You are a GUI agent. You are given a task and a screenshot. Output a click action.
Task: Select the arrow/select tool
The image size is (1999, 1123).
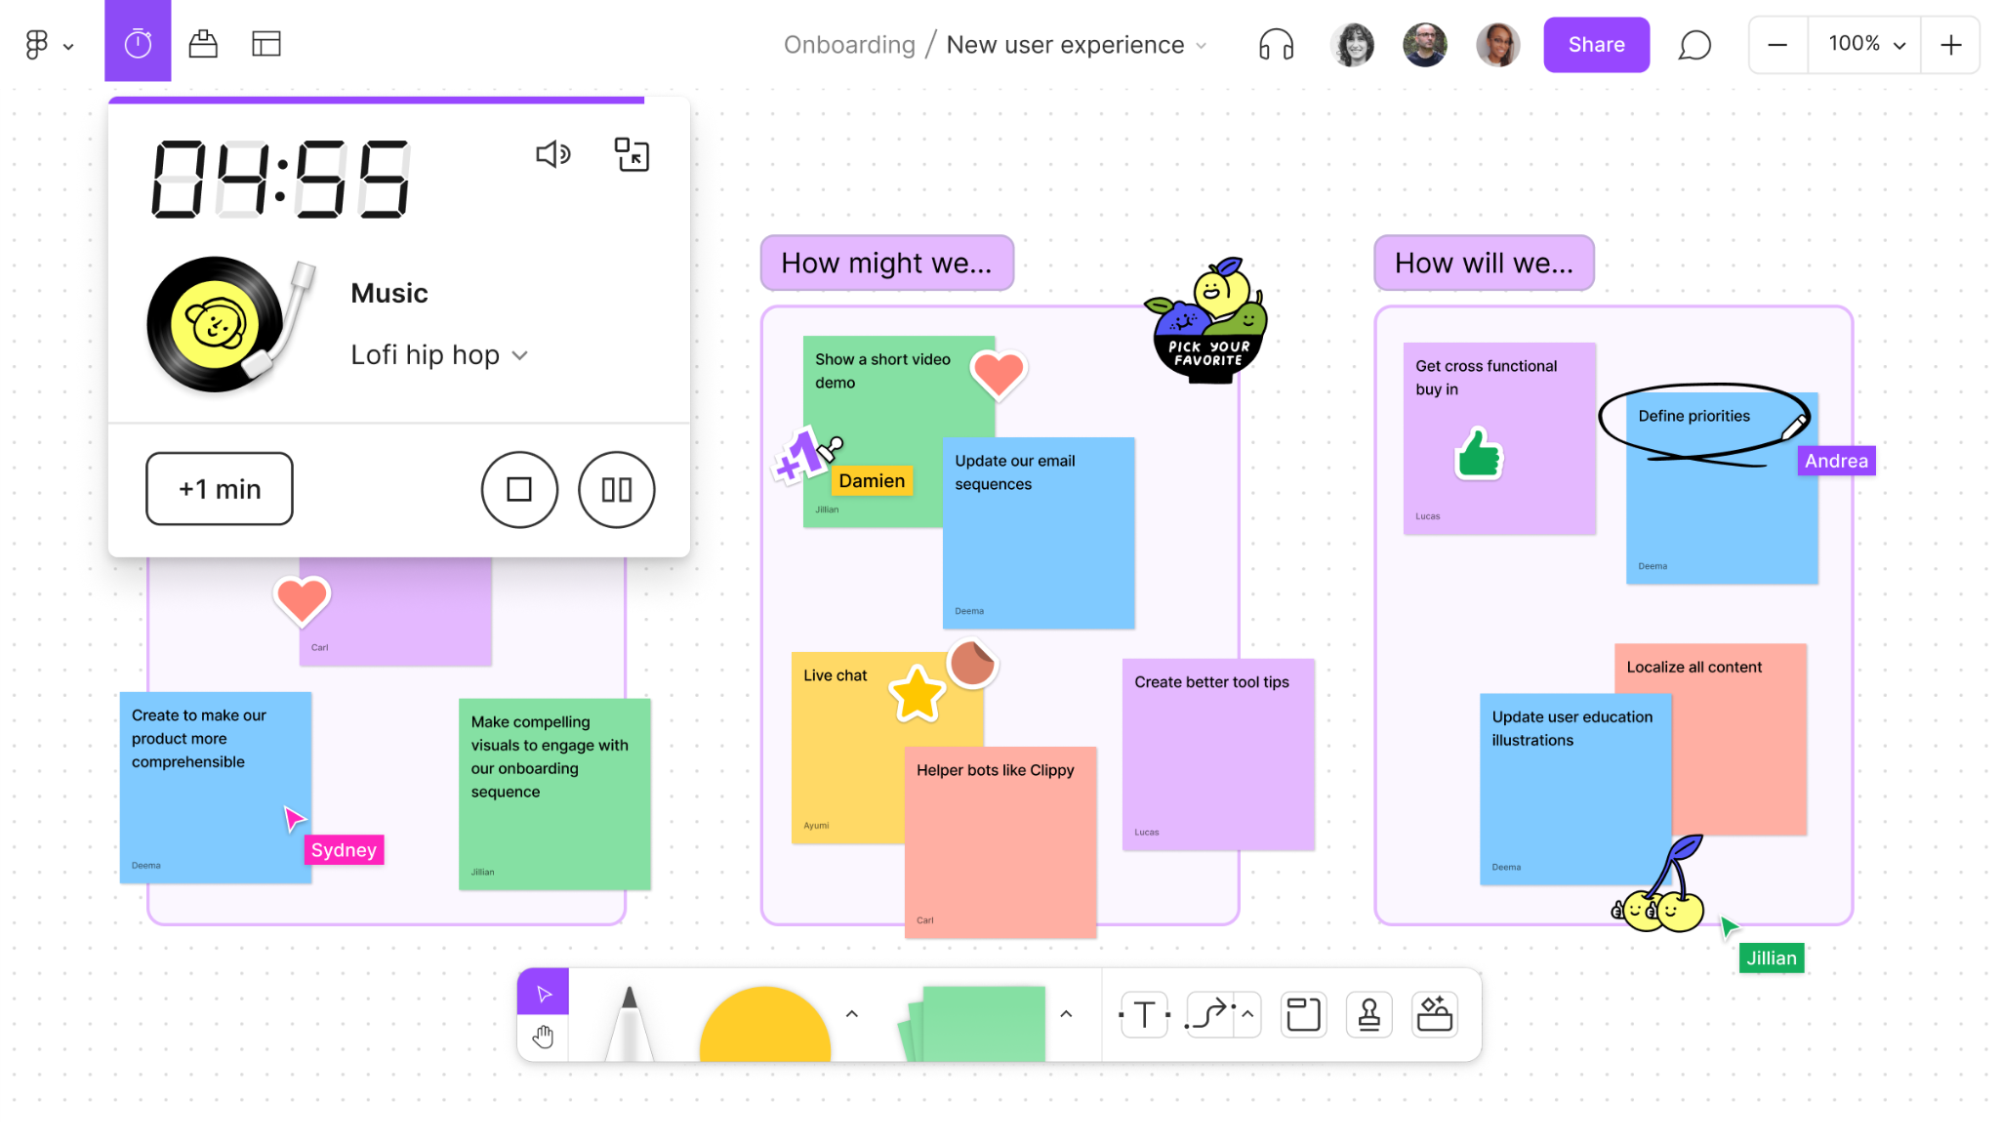(x=542, y=993)
